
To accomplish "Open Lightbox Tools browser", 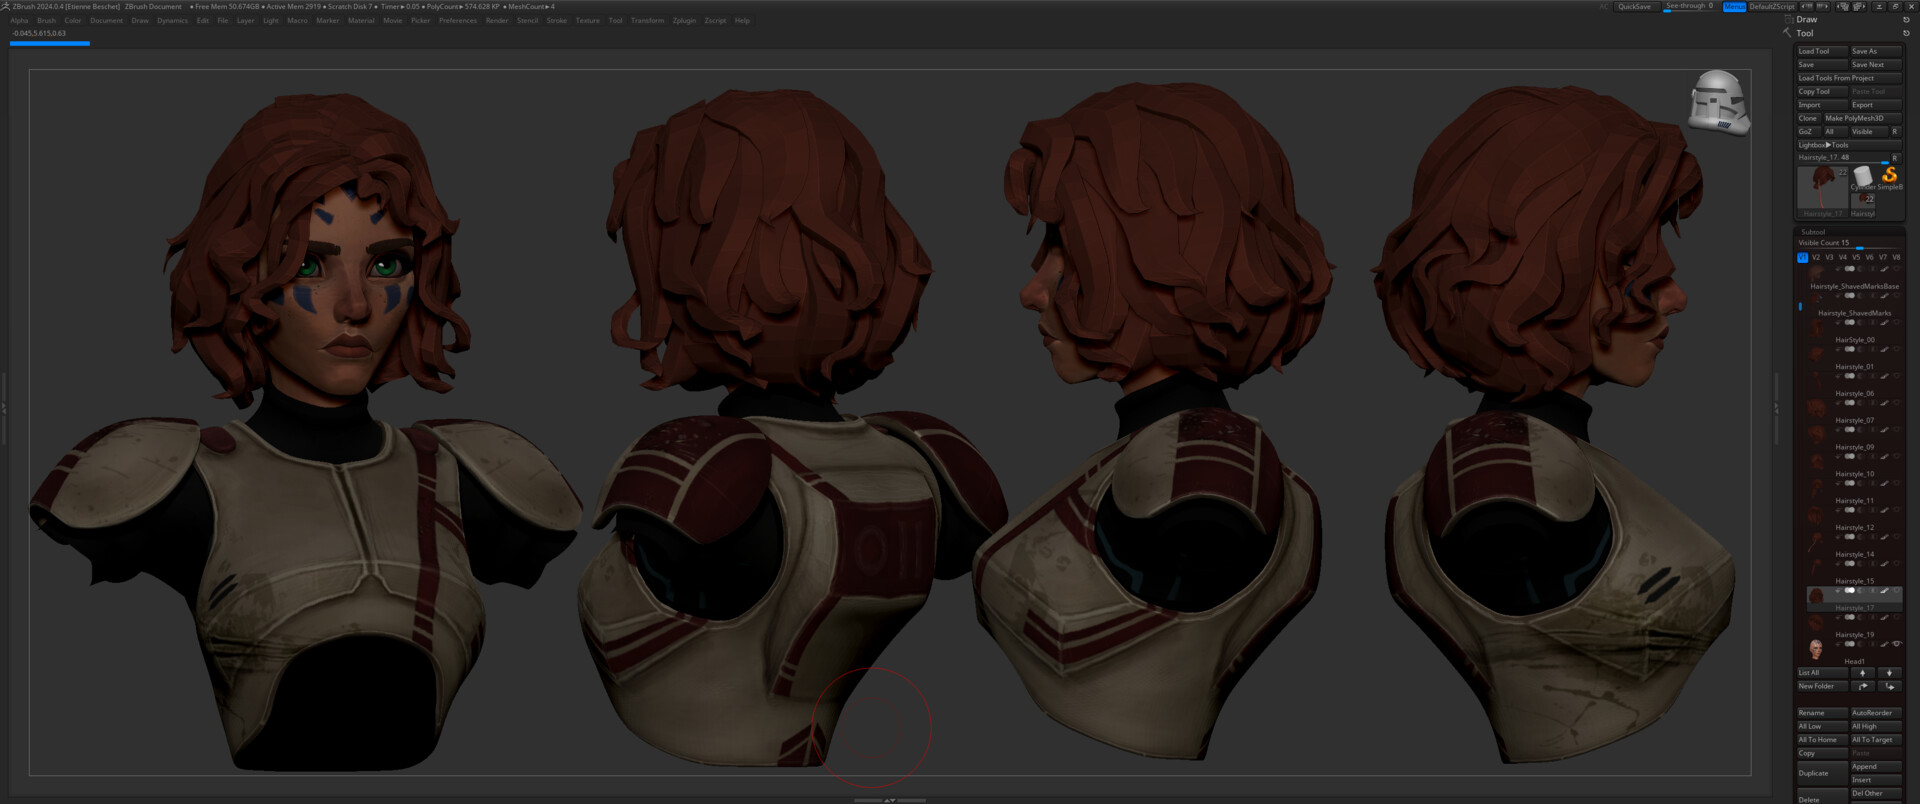I will [1849, 145].
